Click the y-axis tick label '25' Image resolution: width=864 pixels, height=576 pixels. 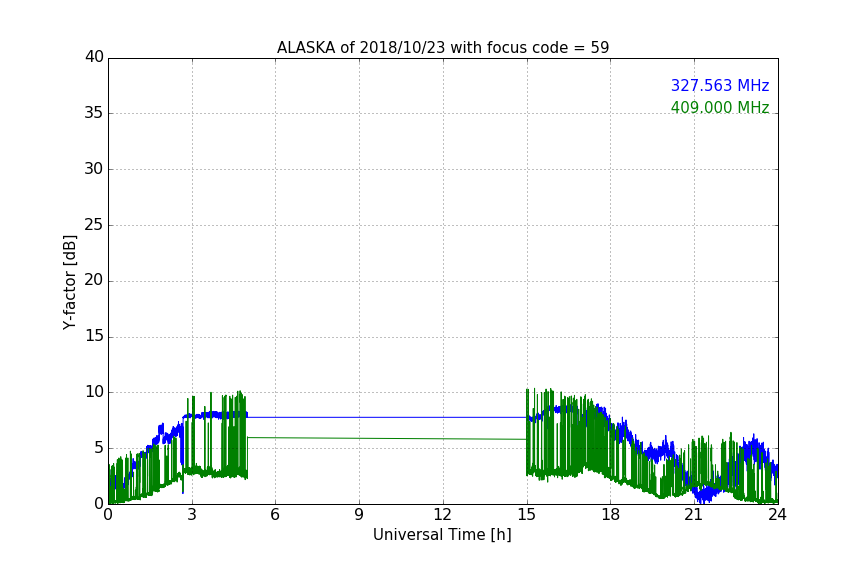point(94,225)
